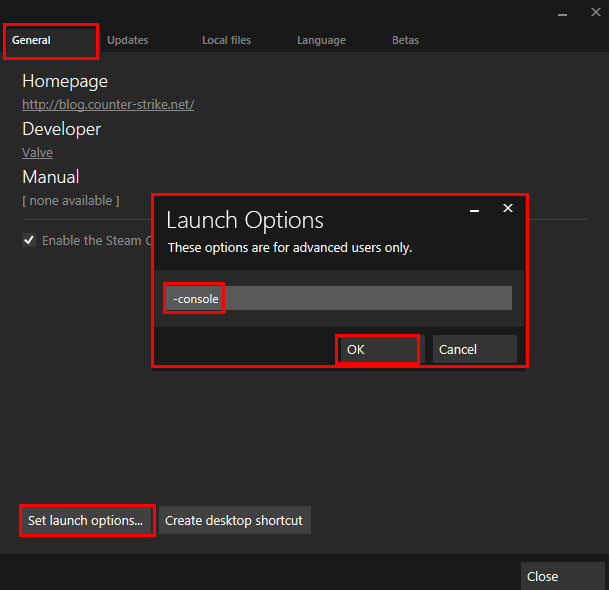Image resolution: width=609 pixels, height=590 pixels.
Task: Open the blog.counter-strike.net homepage link
Action: (x=108, y=104)
